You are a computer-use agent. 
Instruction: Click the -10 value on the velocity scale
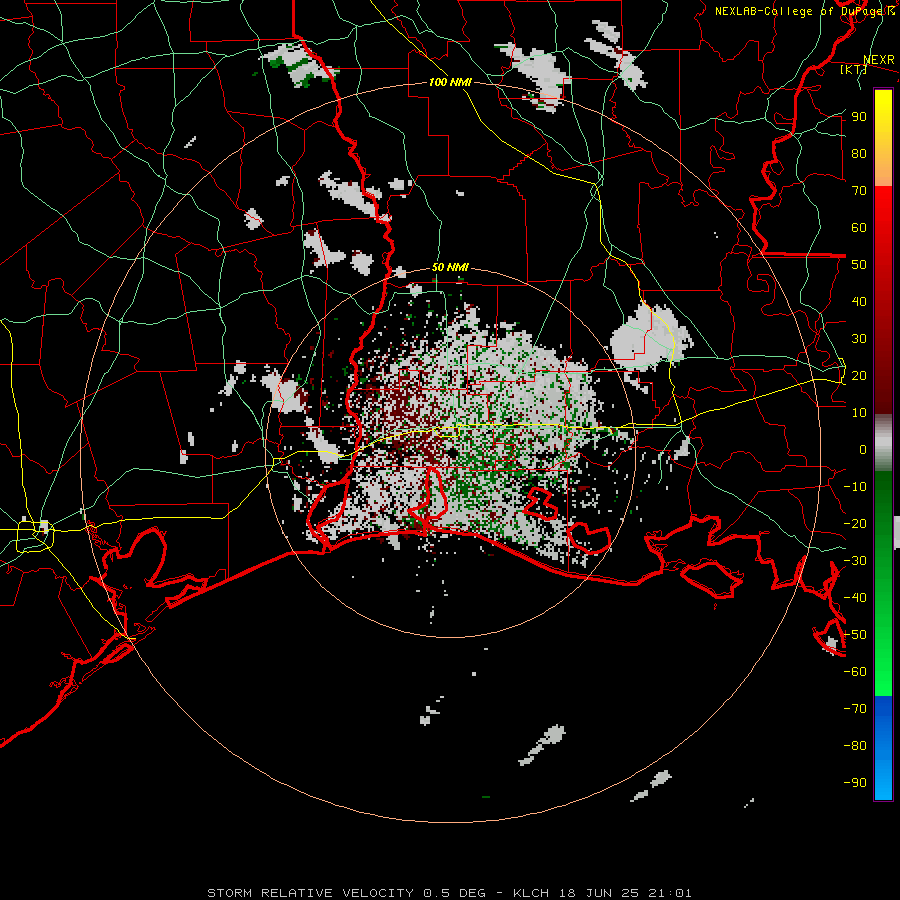tap(855, 487)
